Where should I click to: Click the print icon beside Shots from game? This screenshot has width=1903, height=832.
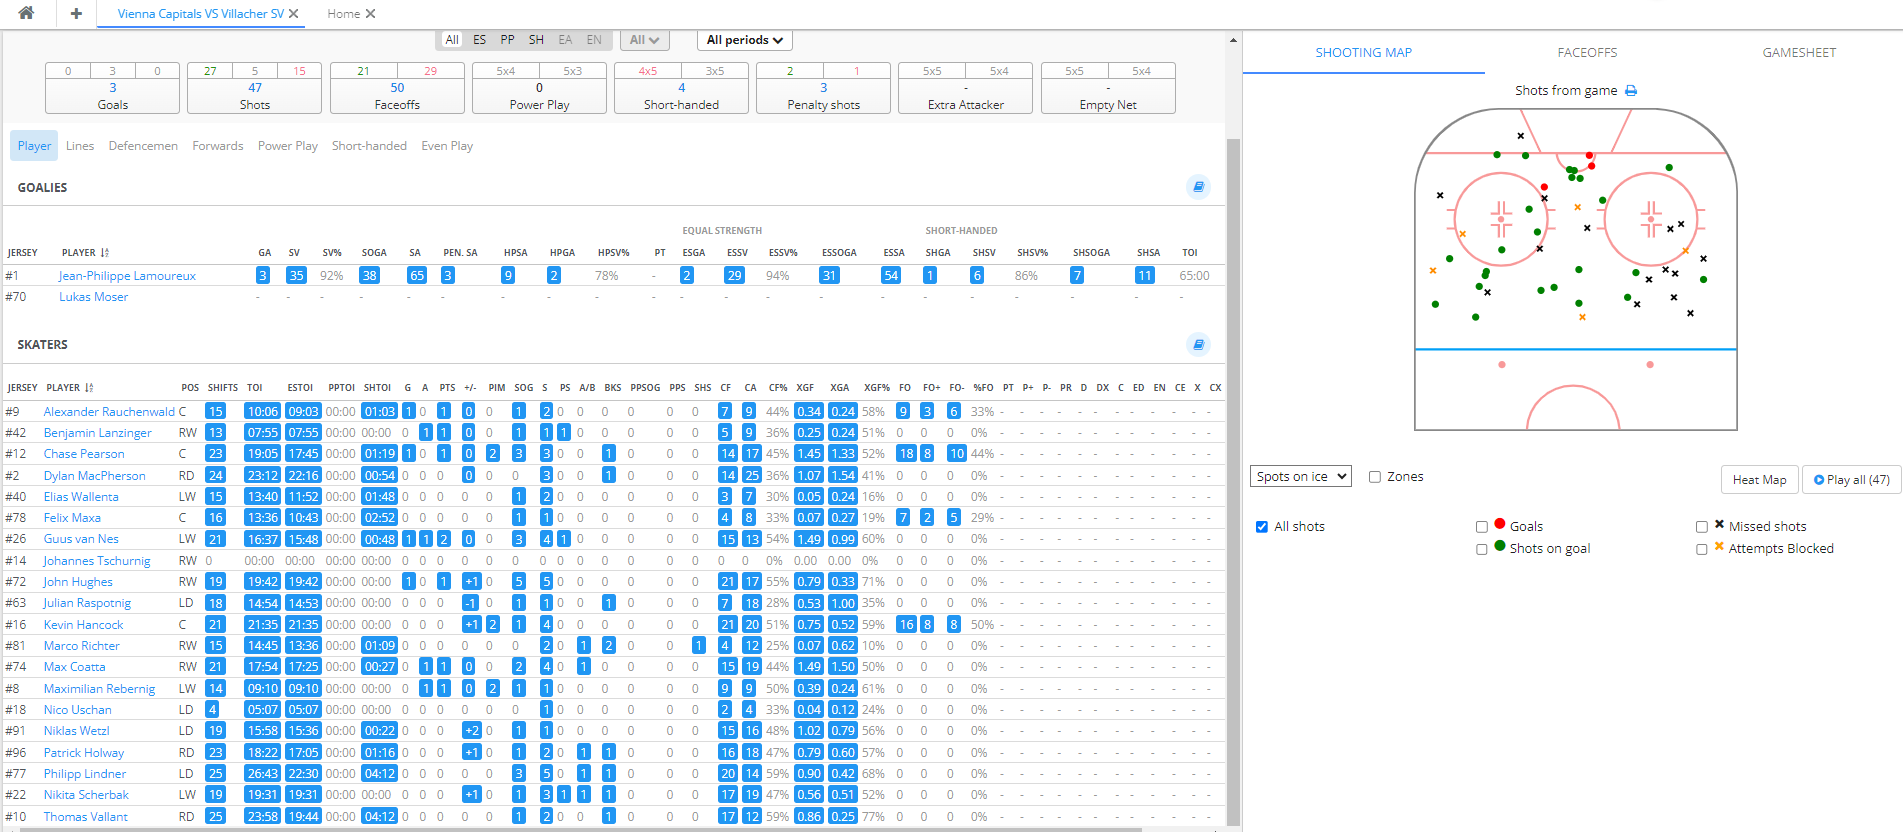[1631, 91]
